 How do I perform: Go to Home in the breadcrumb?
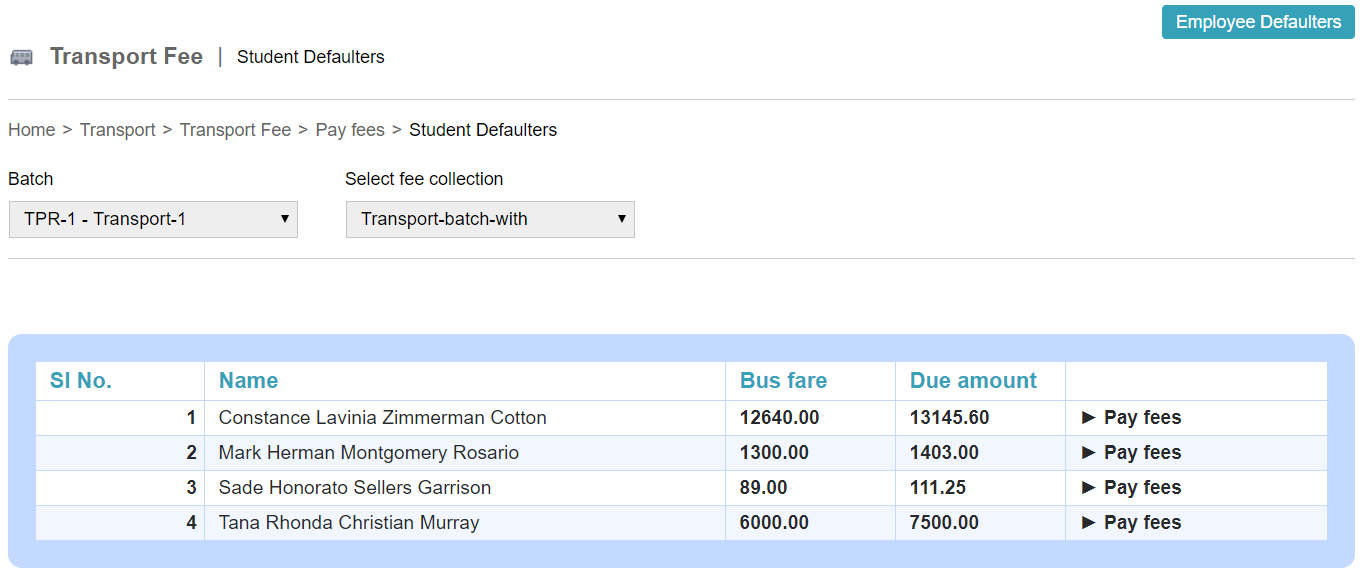[x=32, y=130]
